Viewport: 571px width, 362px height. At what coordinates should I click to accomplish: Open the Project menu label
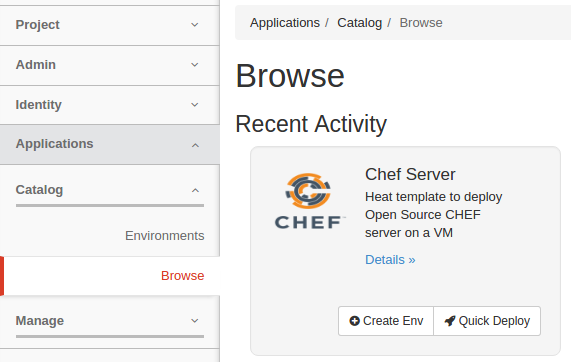pos(37,25)
